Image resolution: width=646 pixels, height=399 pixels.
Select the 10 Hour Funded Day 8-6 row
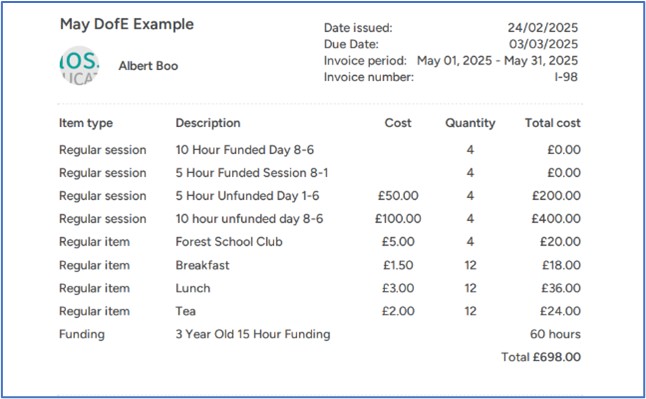[320, 150]
